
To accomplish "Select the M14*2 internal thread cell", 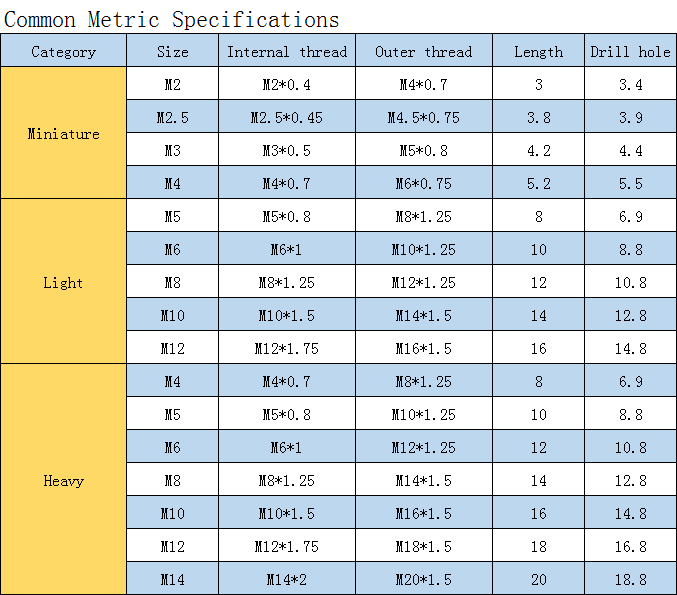I will coord(287,578).
